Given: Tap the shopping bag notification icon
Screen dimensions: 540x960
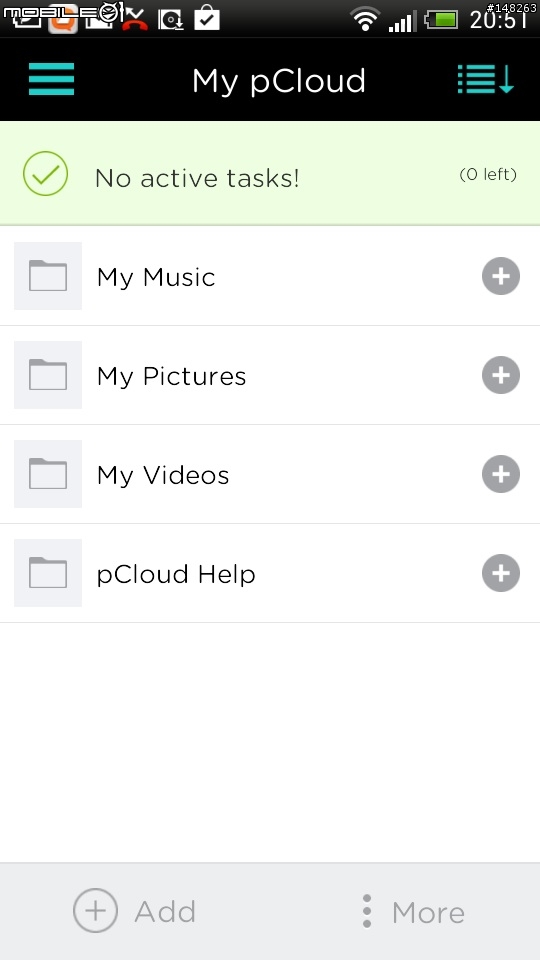Looking at the screenshot, I should (x=207, y=17).
